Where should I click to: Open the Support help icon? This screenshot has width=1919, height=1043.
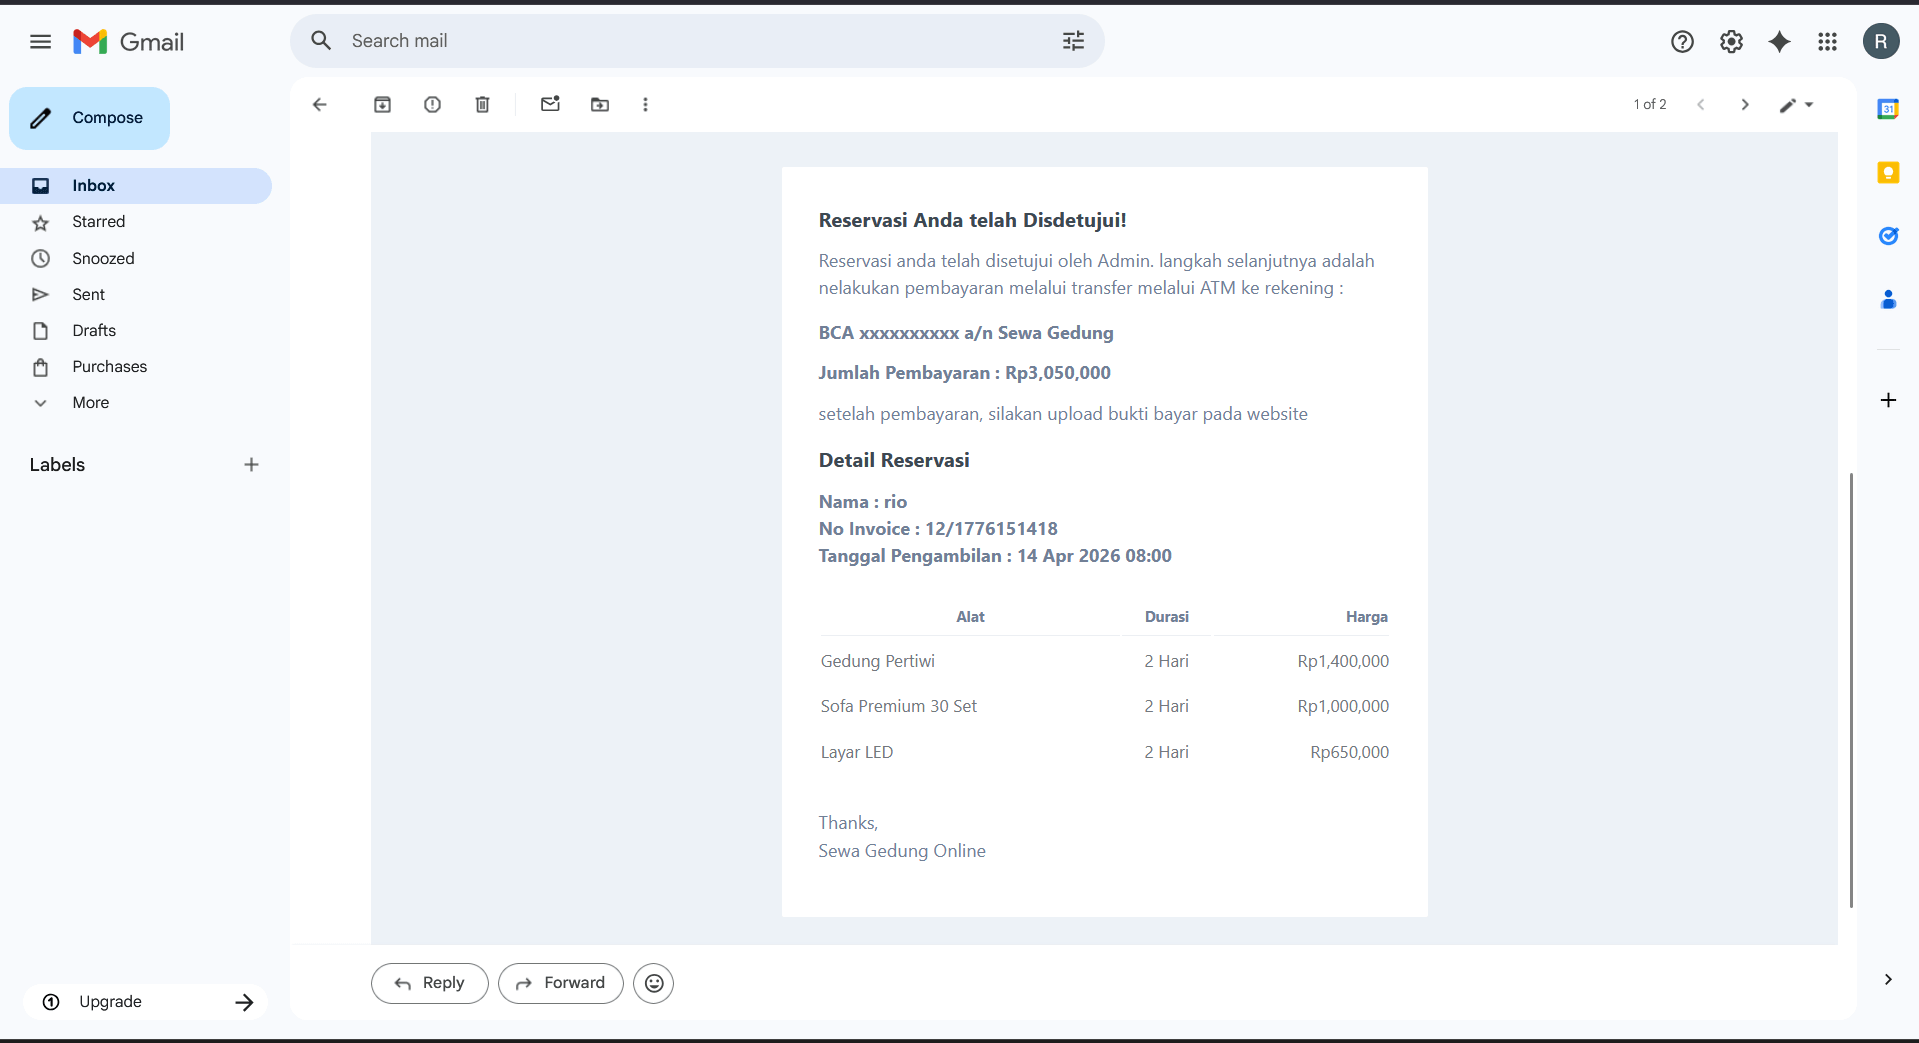1682,41
